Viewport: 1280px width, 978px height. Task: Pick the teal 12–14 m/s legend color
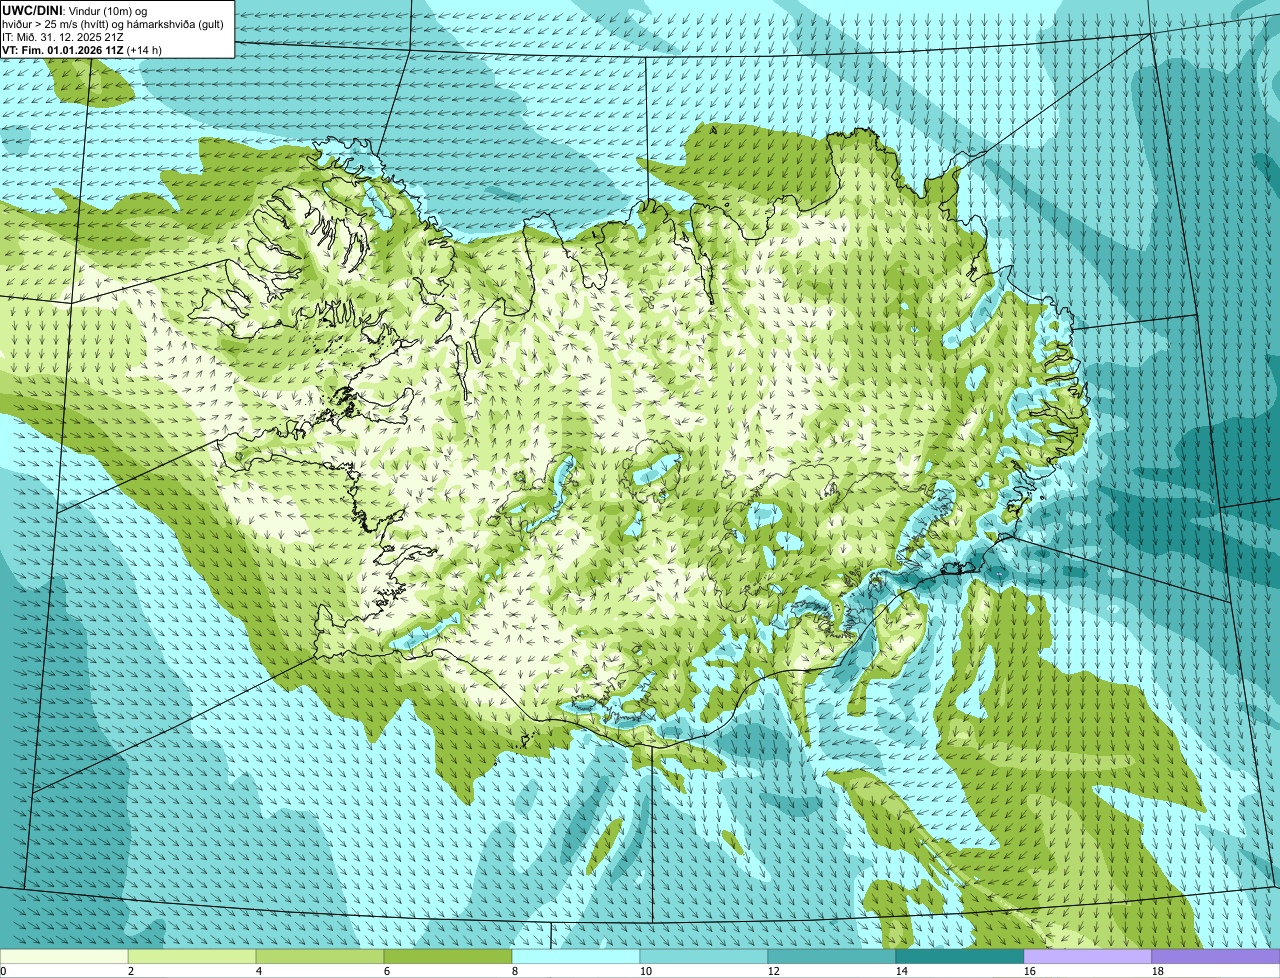tap(832, 956)
